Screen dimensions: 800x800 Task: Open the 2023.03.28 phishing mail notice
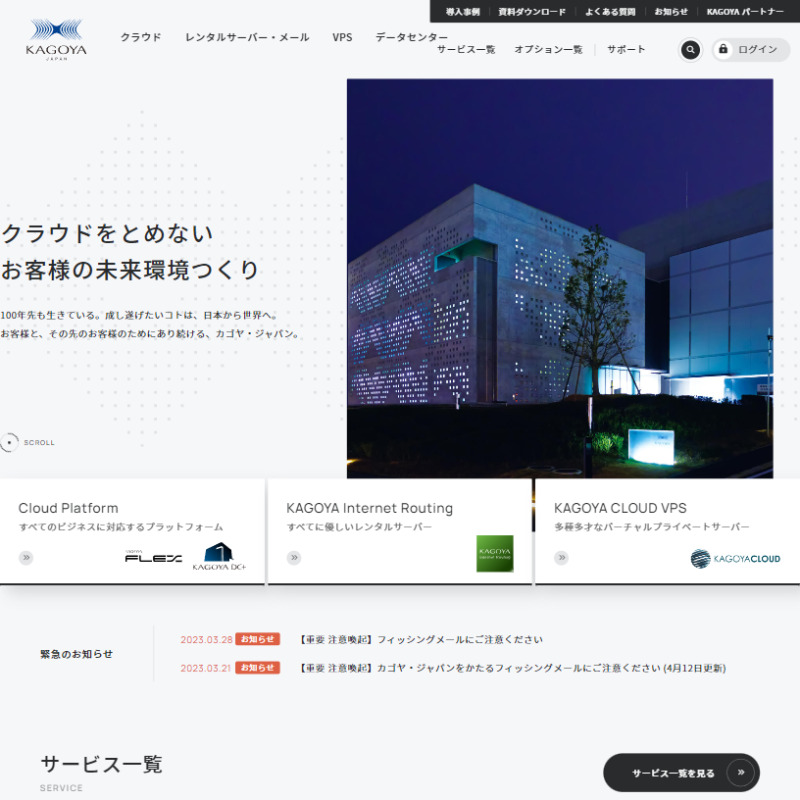421,639
